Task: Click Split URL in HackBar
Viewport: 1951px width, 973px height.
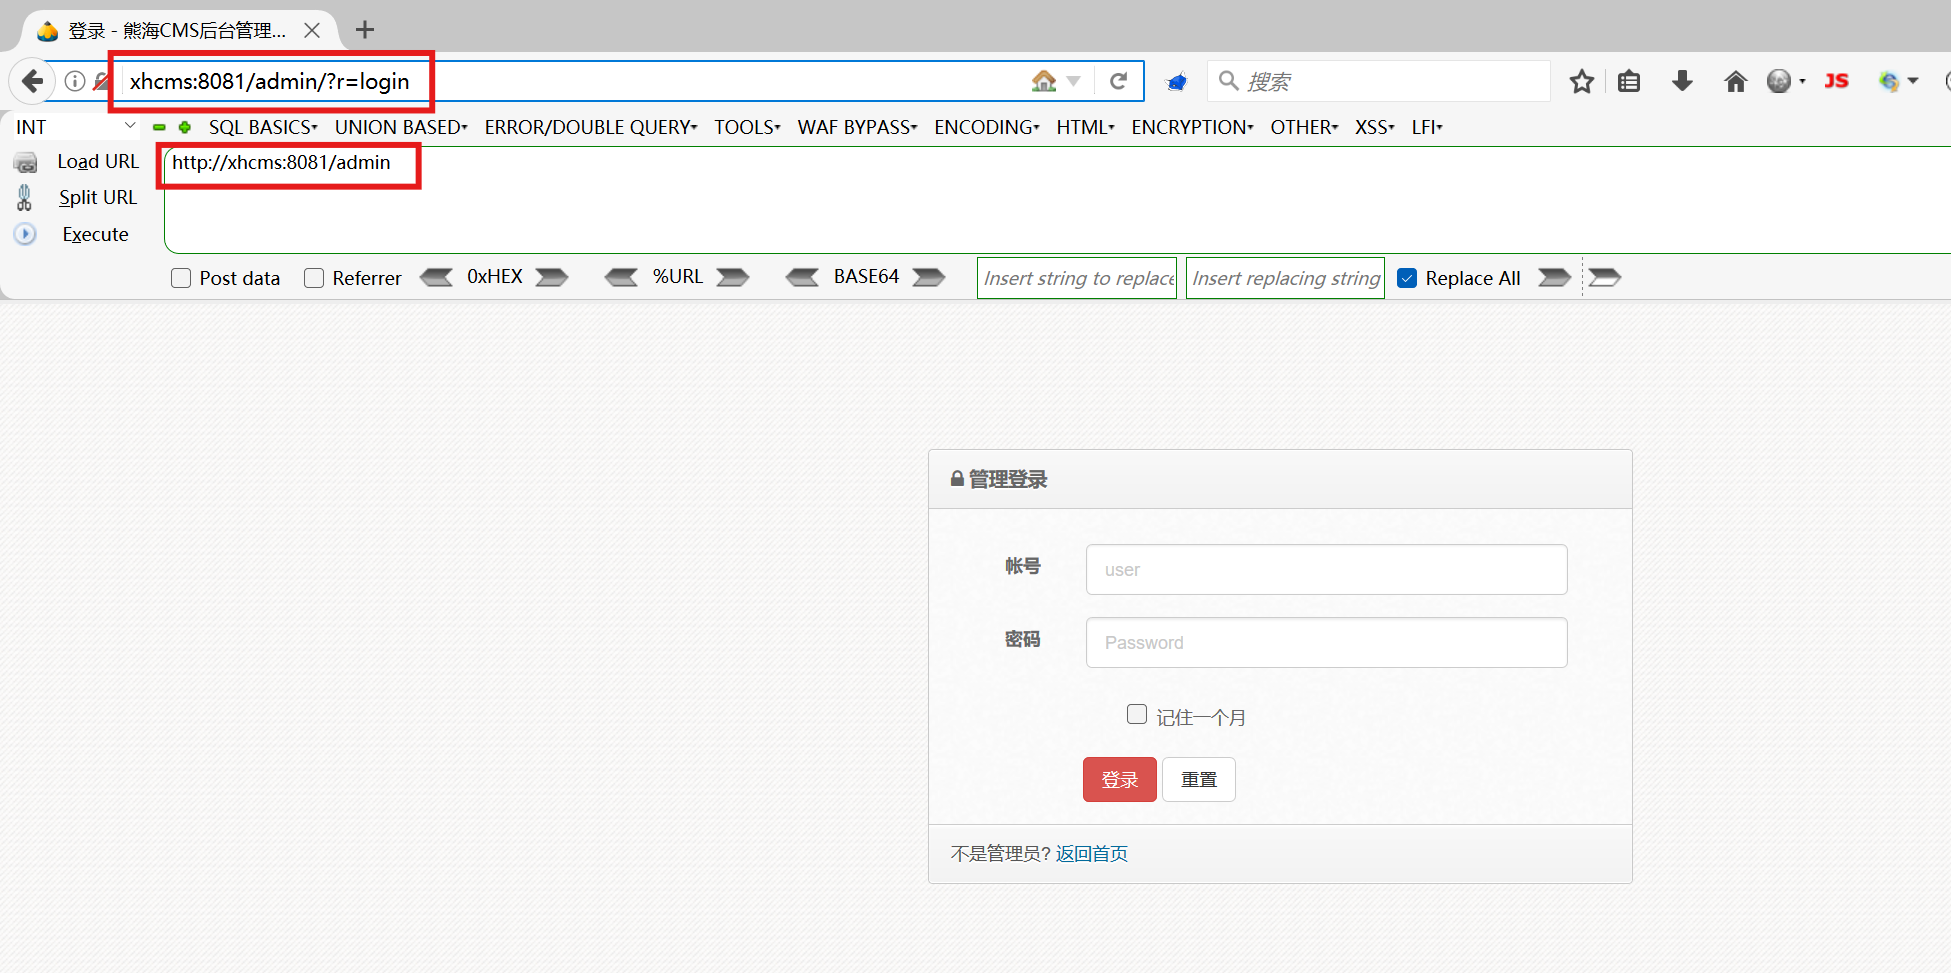Action: point(98,198)
